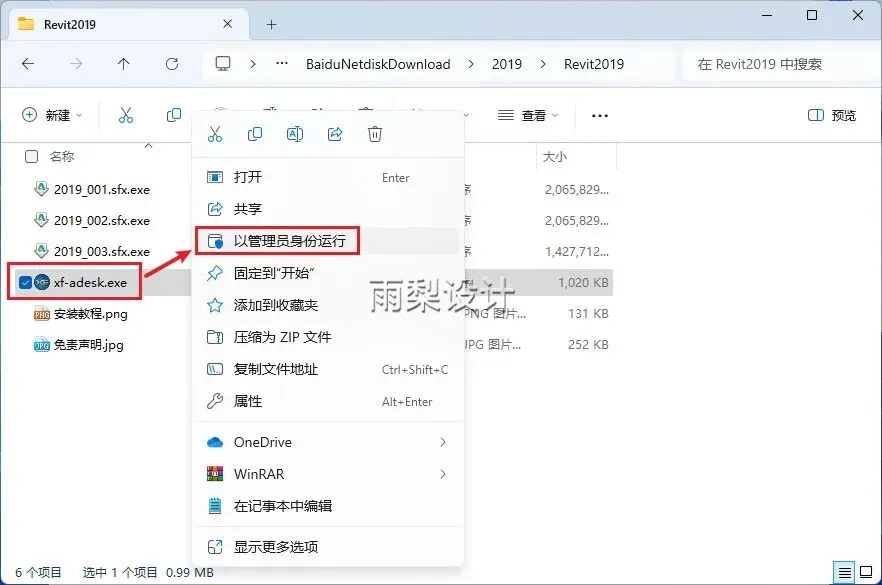The image size is (882, 585).
Task: Select 在记事本中编辑
Action: [x=327, y=506]
